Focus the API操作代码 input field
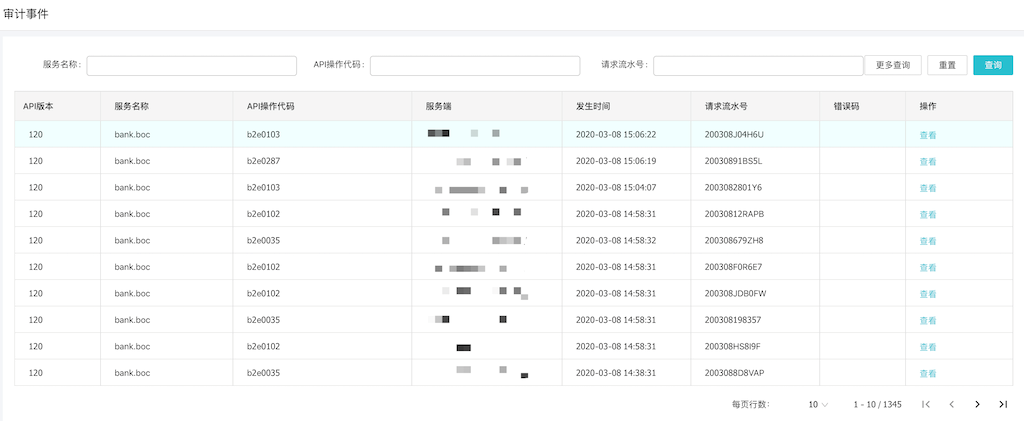The height and width of the screenshot is (421, 1024). 475,65
